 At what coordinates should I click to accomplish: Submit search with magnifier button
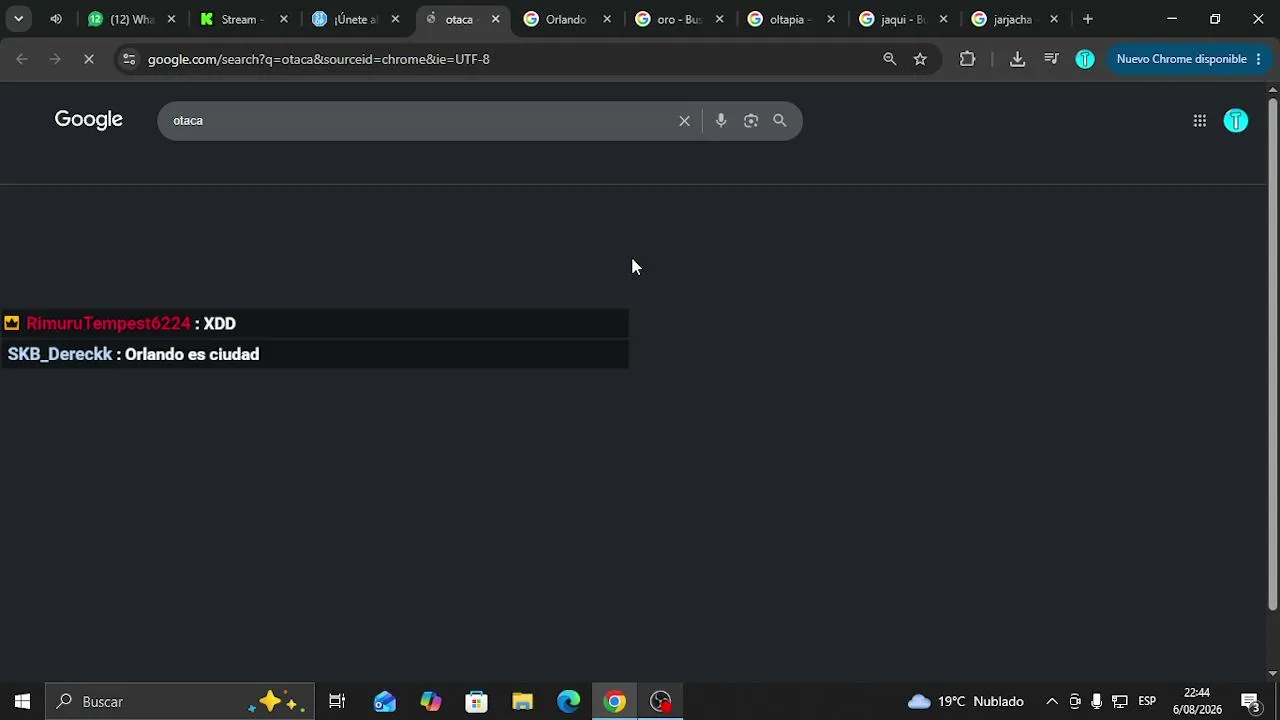click(x=780, y=120)
